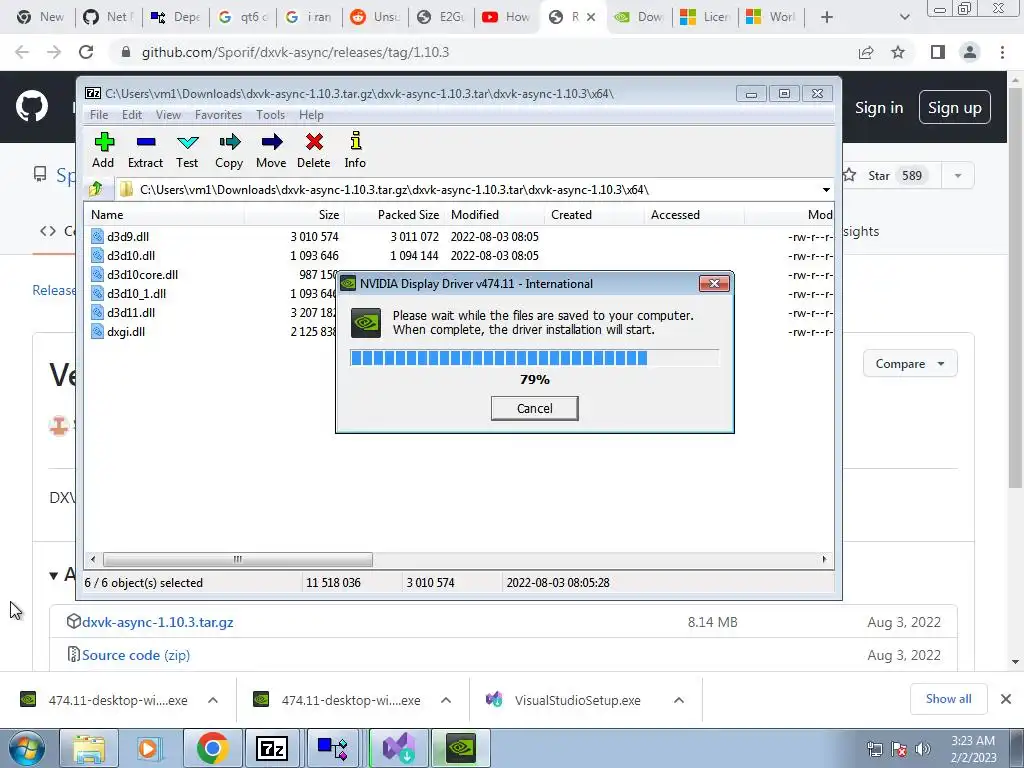The width and height of the screenshot is (1024, 768).
Task: Cancel the NVIDIA driver extraction
Action: tap(534, 408)
